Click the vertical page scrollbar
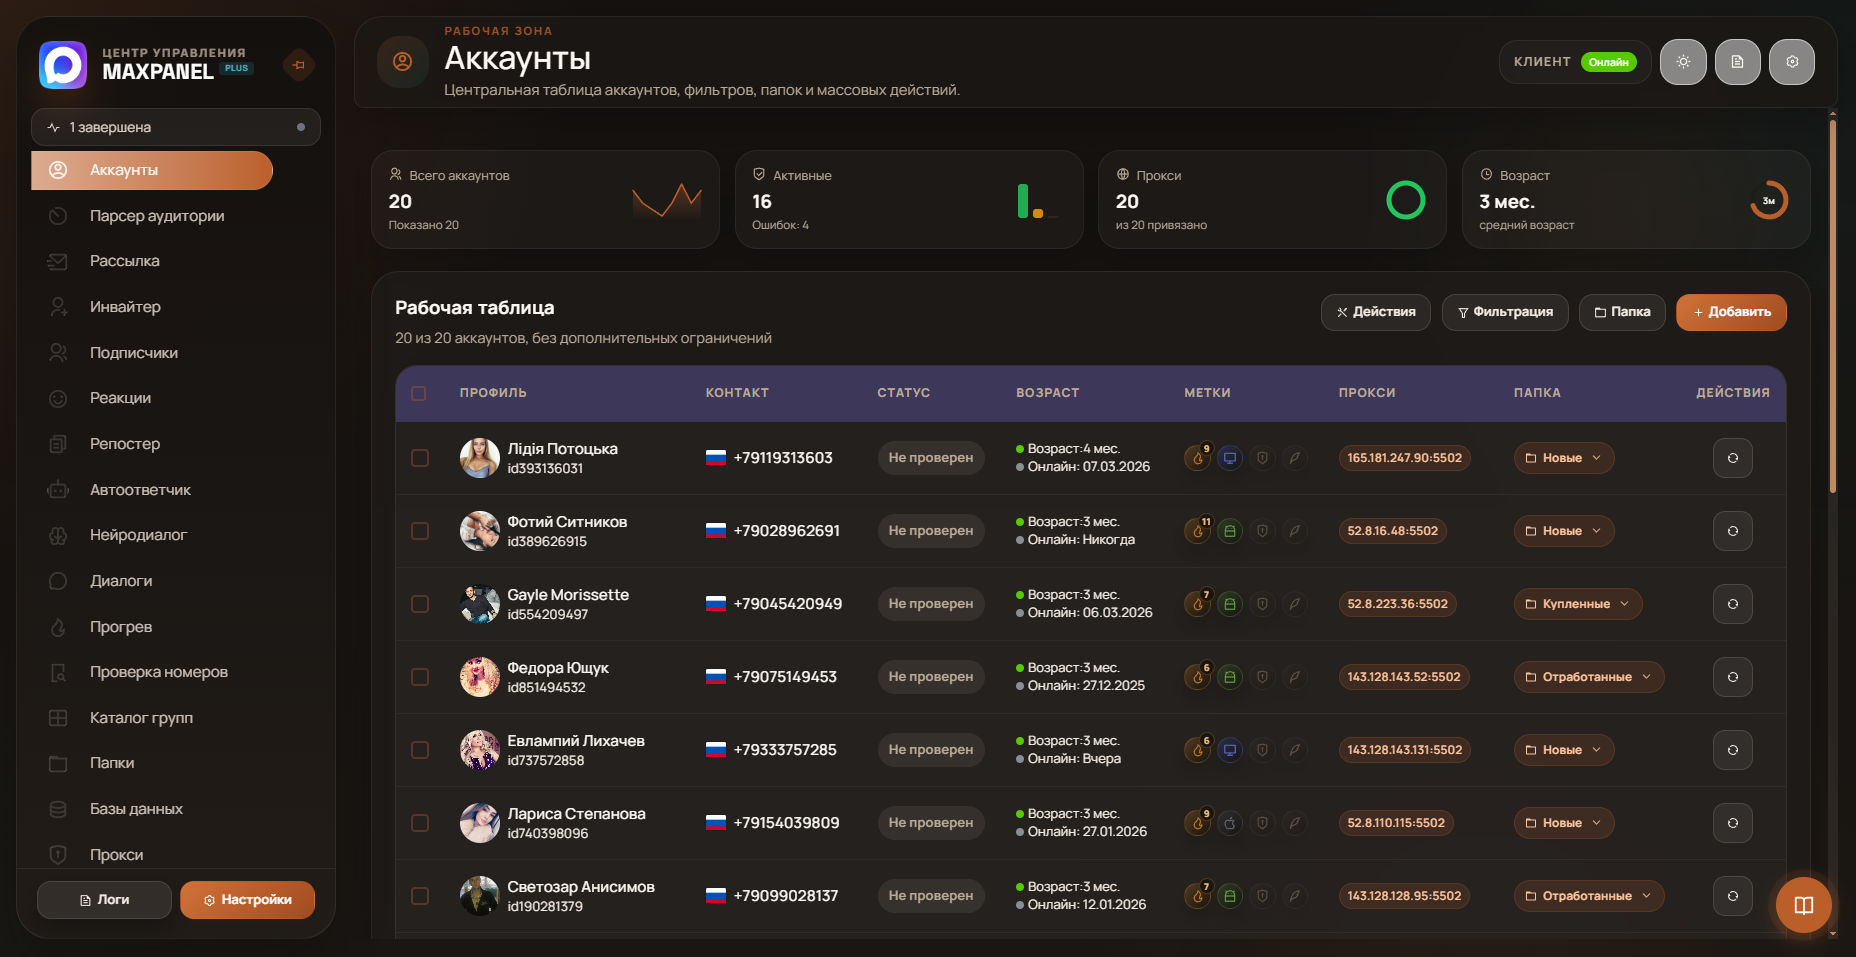 point(1833,306)
